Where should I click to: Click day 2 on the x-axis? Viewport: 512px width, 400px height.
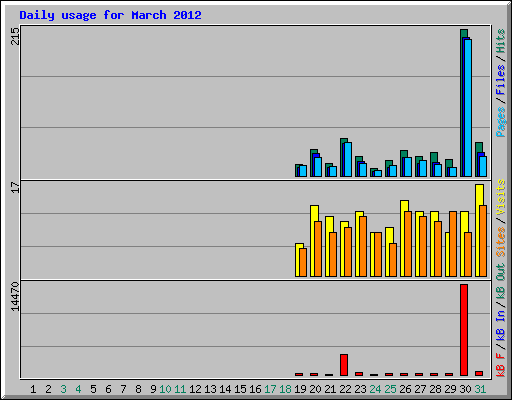[48, 389]
